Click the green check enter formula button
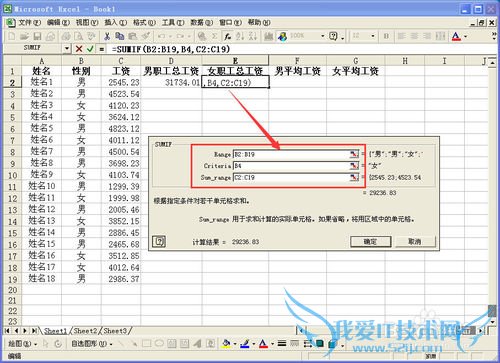This screenshot has width=500, height=363. [x=90, y=49]
